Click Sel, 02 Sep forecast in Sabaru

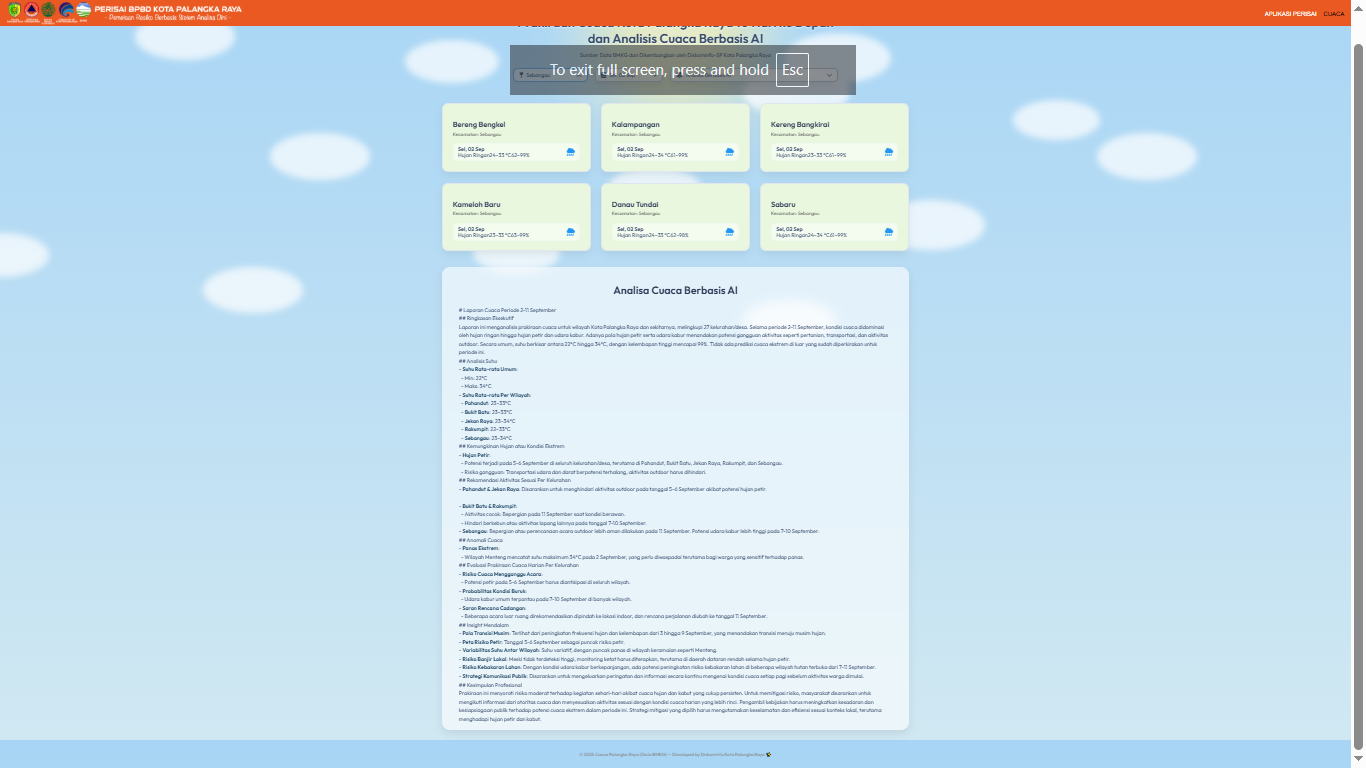835,232
